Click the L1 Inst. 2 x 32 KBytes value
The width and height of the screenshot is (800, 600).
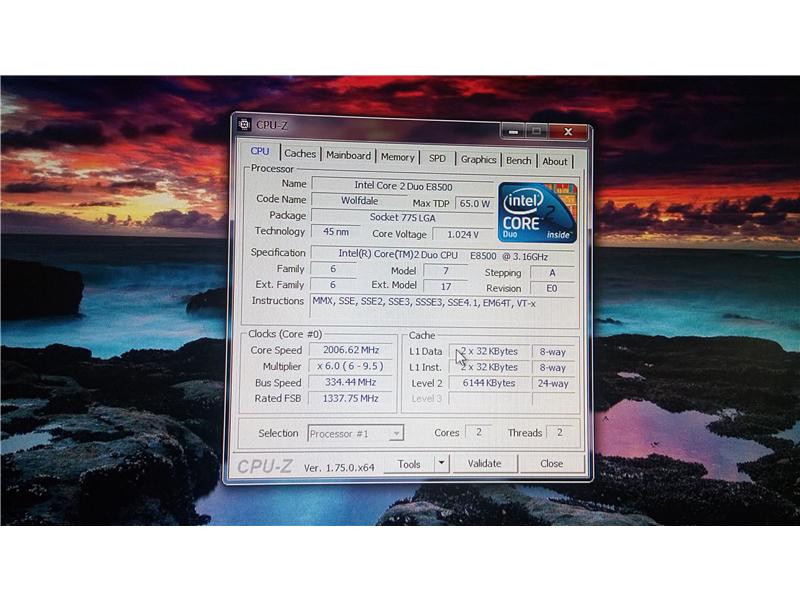coord(489,367)
